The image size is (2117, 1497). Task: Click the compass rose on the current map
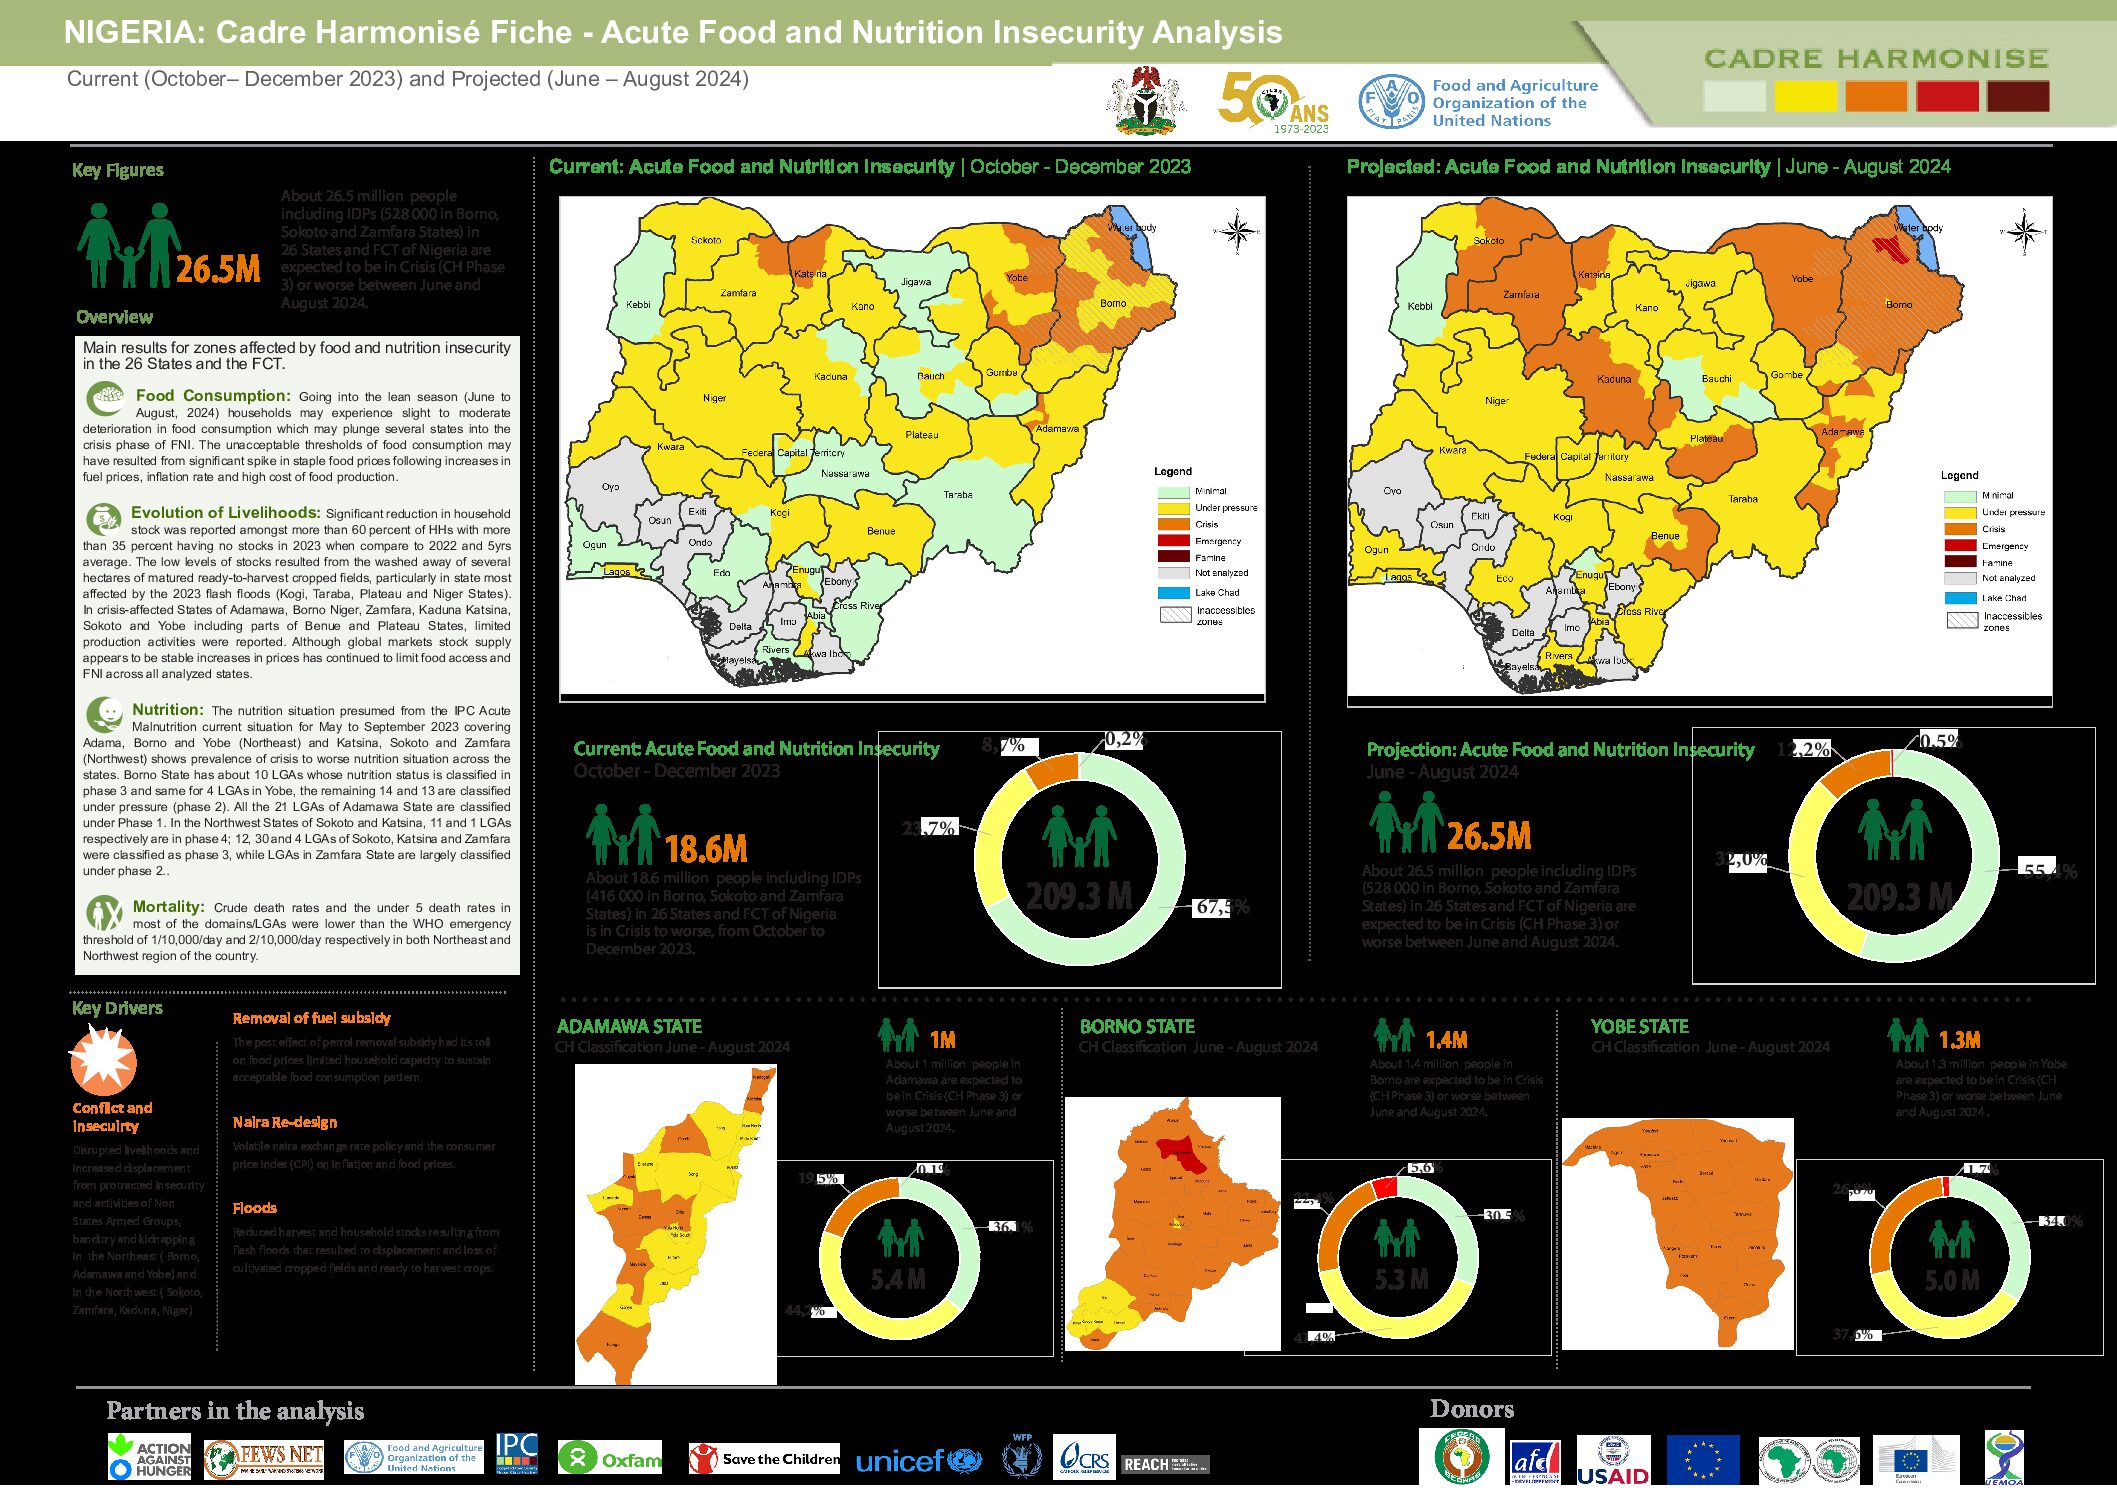1237,232
